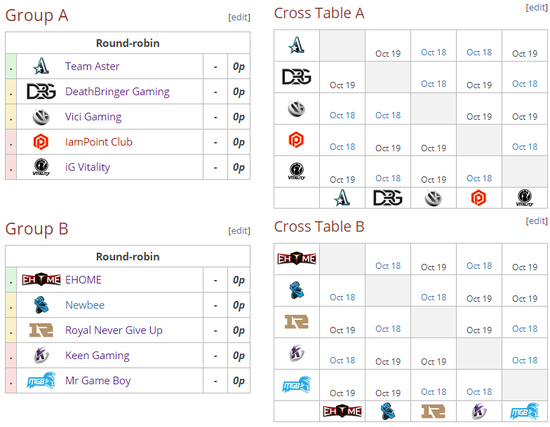Click Oct 18 in EHOME row, Newbee column
The width and height of the screenshot is (550, 427).
388,266
